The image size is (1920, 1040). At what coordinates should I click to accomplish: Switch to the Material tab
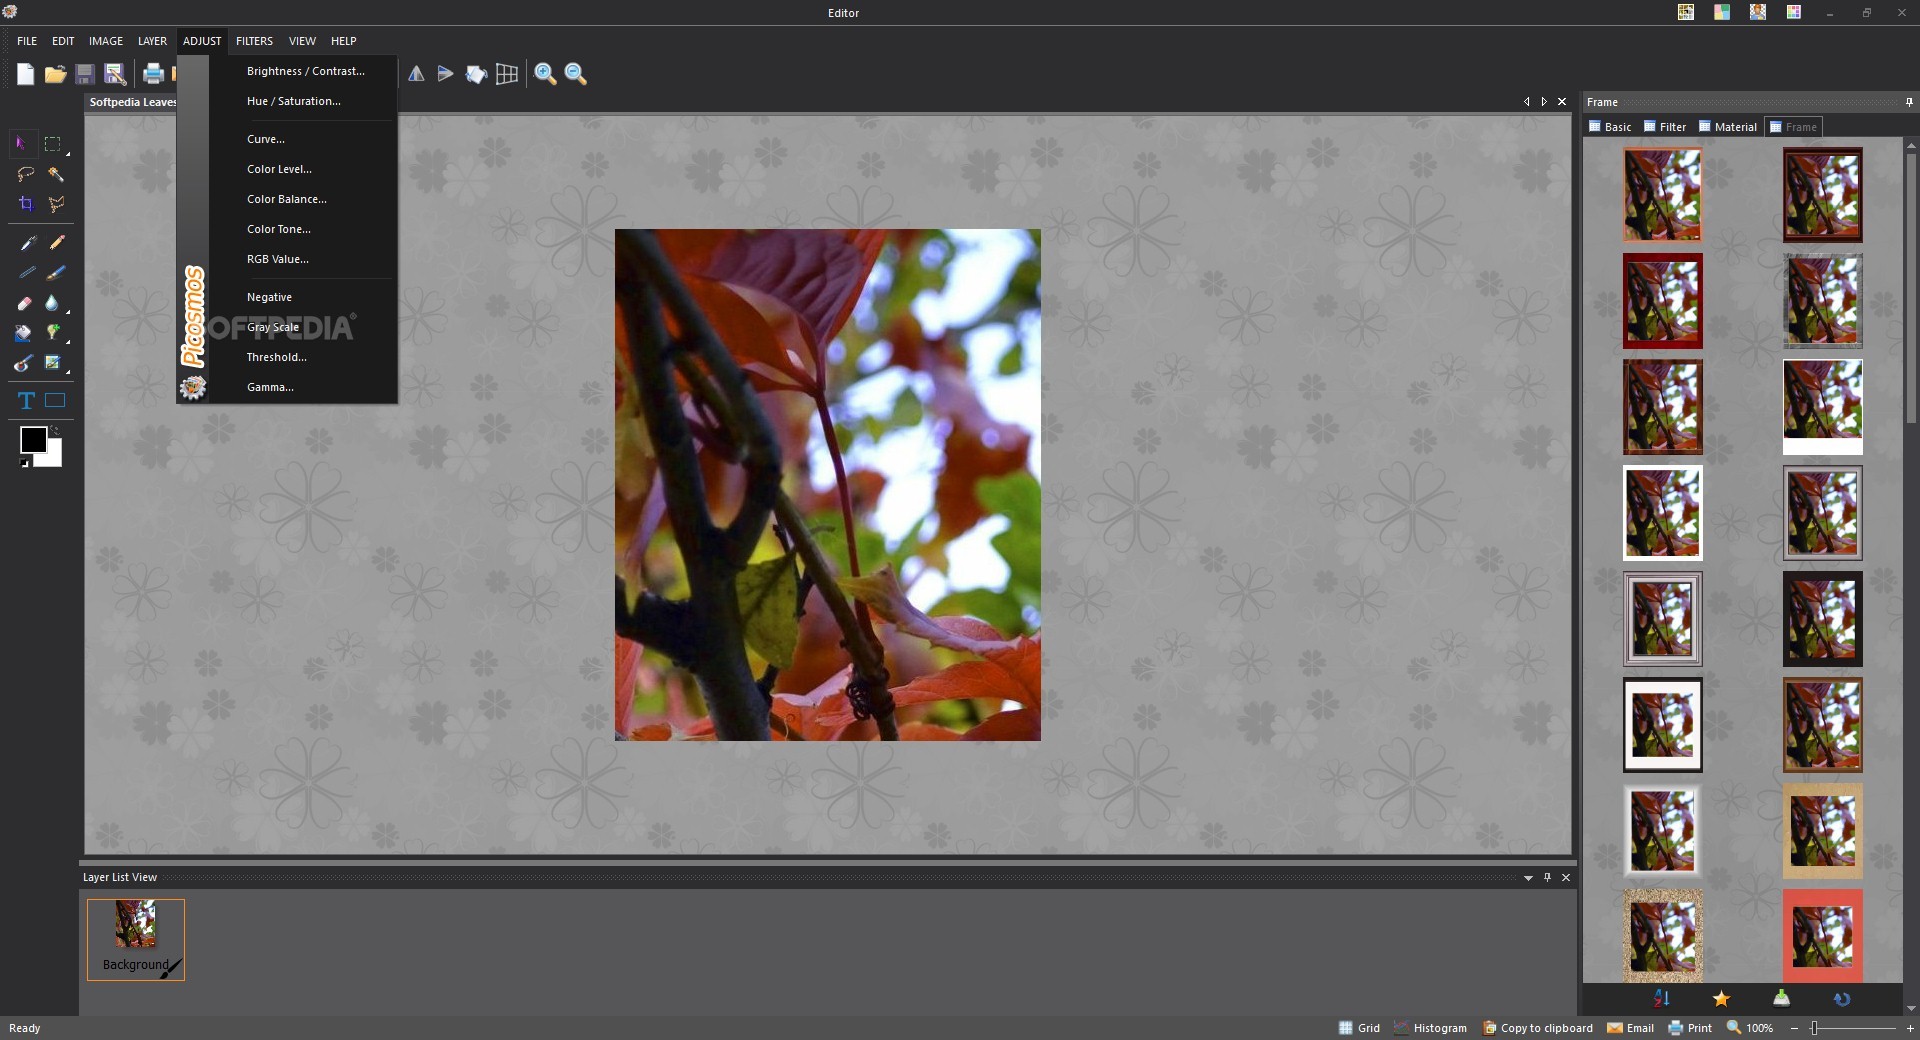point(1728,127)
